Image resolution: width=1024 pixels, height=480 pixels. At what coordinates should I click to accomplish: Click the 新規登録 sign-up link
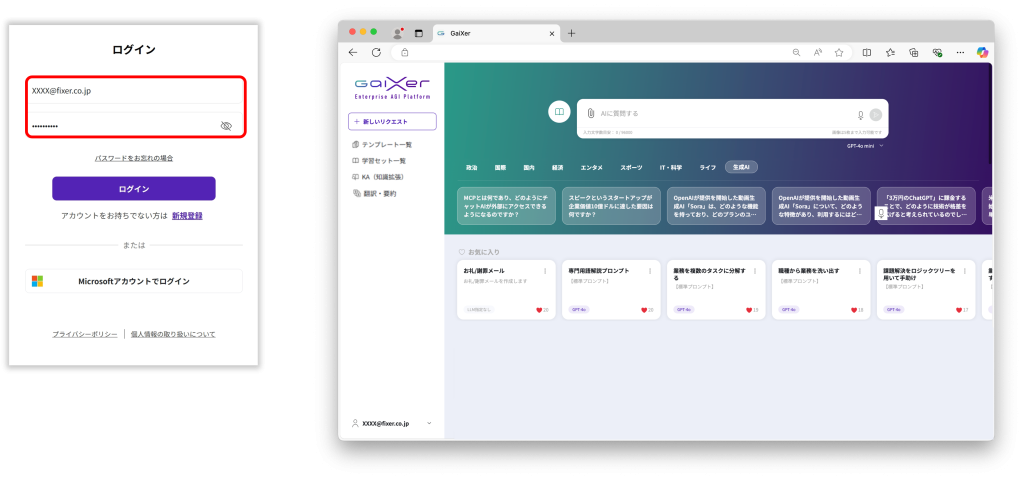coord(189,215)
